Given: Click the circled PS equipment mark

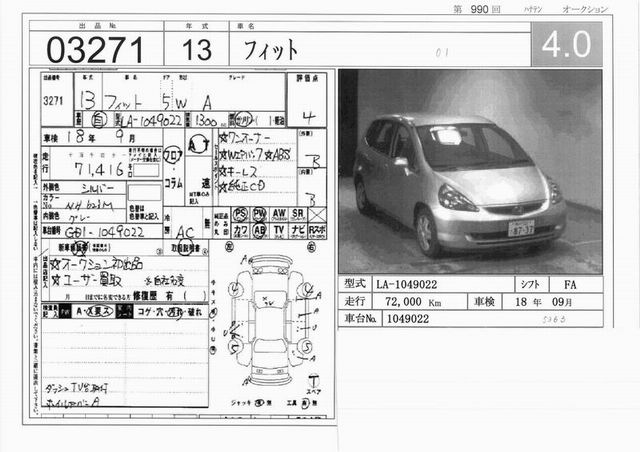Looking at the screenshot, I should click(x=240, y=214).
